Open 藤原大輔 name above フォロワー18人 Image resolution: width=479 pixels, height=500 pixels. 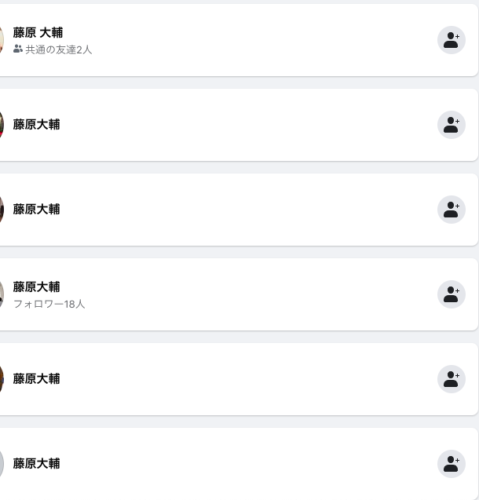point(36,287)
